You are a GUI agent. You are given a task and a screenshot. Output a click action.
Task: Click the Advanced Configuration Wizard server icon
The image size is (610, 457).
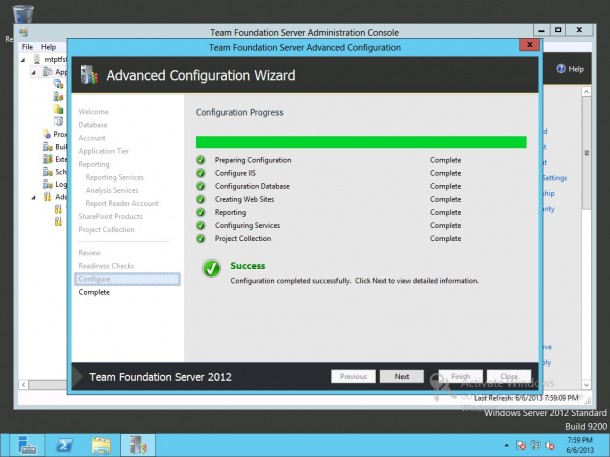pos(89,75)
